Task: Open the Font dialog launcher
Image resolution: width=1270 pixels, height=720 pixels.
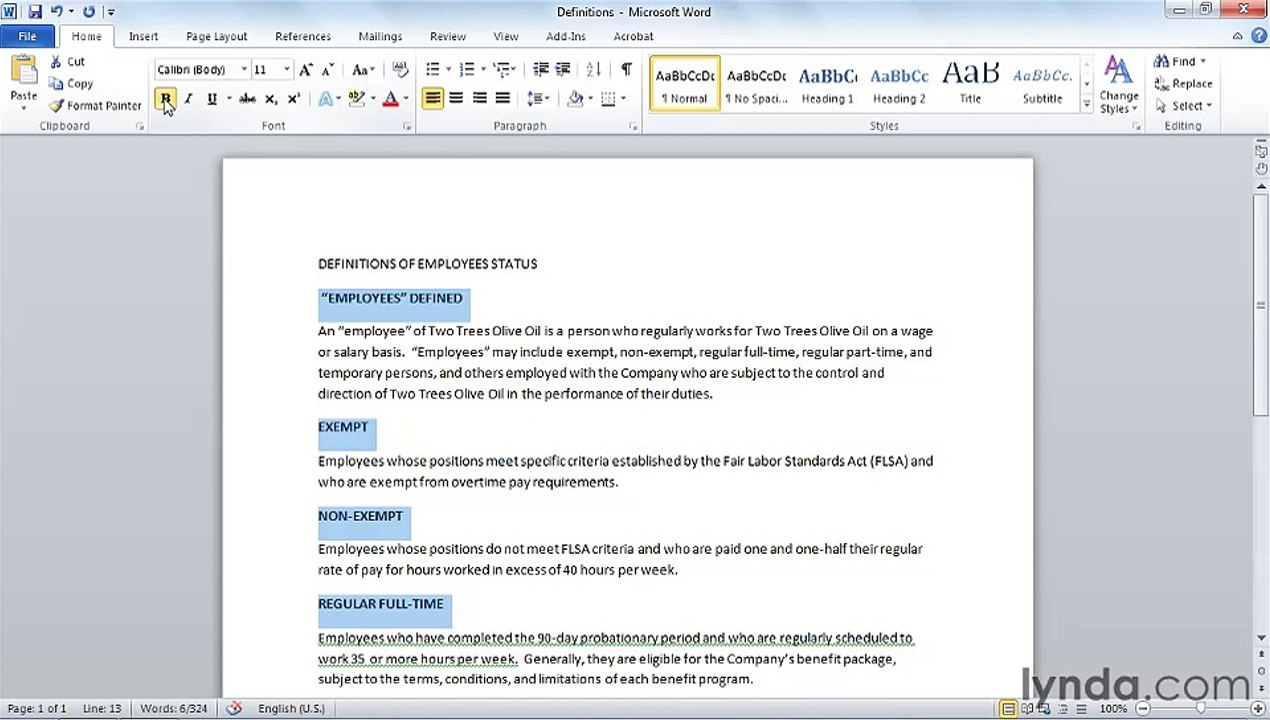Action: [x=407, y=127]
